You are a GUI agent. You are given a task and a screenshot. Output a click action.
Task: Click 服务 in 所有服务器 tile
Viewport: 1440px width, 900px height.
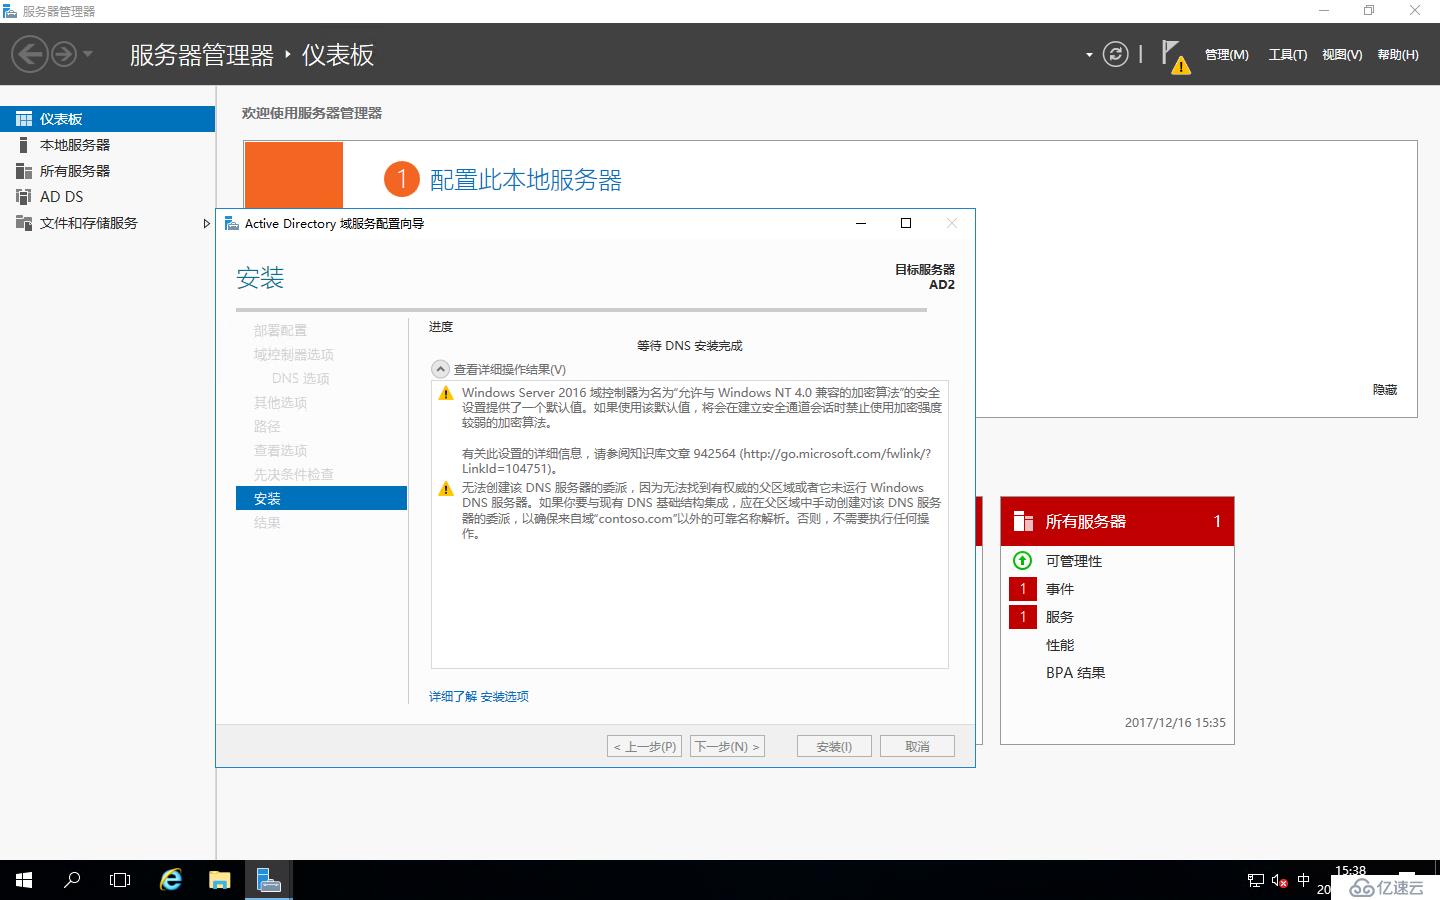pos(1060,617)
